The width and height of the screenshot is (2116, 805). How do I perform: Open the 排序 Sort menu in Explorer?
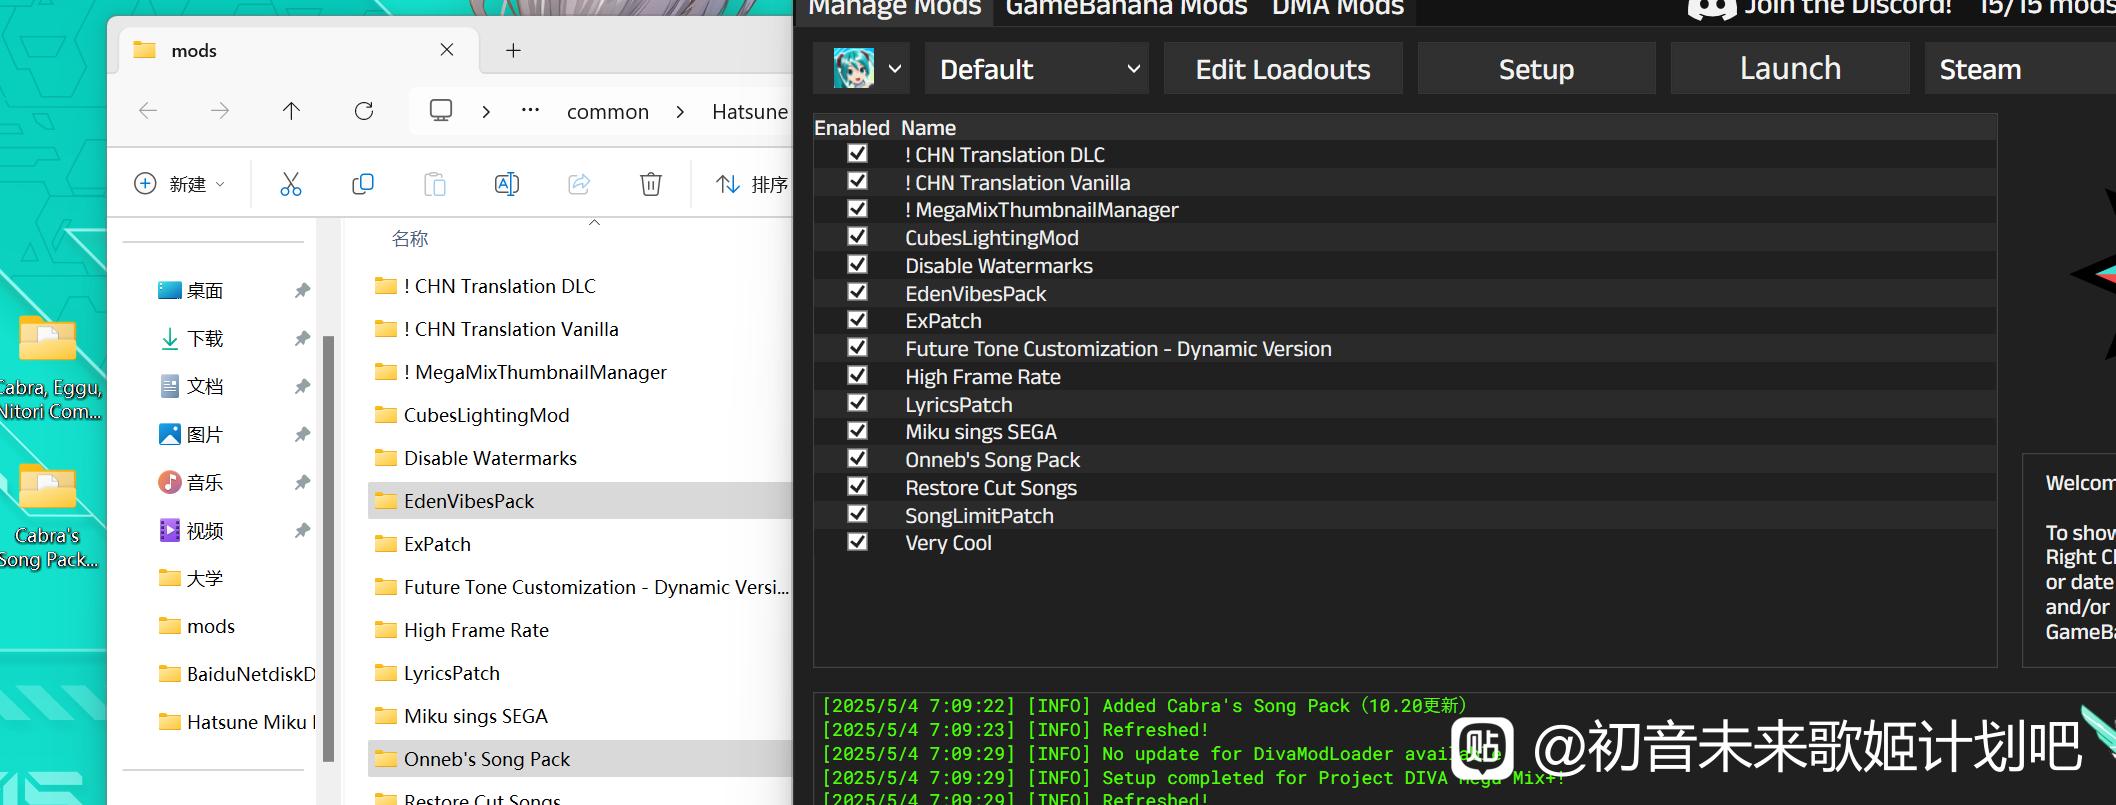(x=752, y=184)
